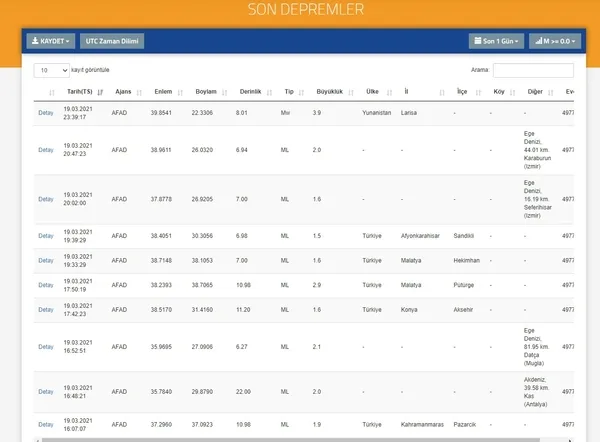Sort table by İlçe column
The height and width of the screenshot is (442, 600).
click(x=461, y=91)
